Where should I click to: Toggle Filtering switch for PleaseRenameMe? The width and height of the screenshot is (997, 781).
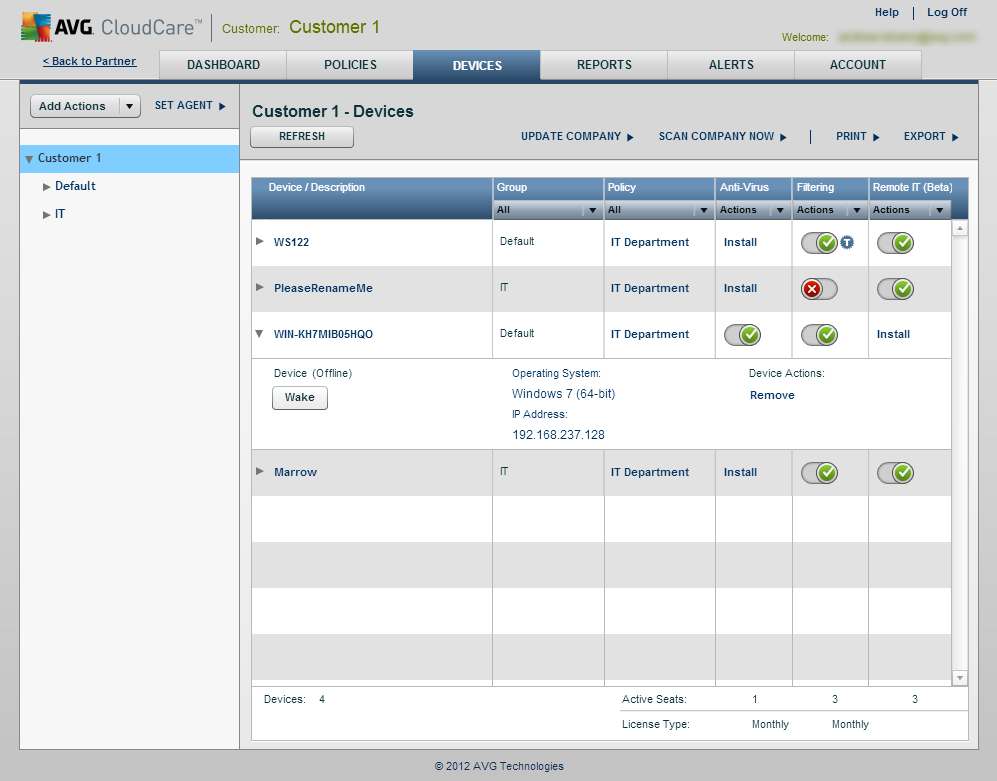point(819,289)
